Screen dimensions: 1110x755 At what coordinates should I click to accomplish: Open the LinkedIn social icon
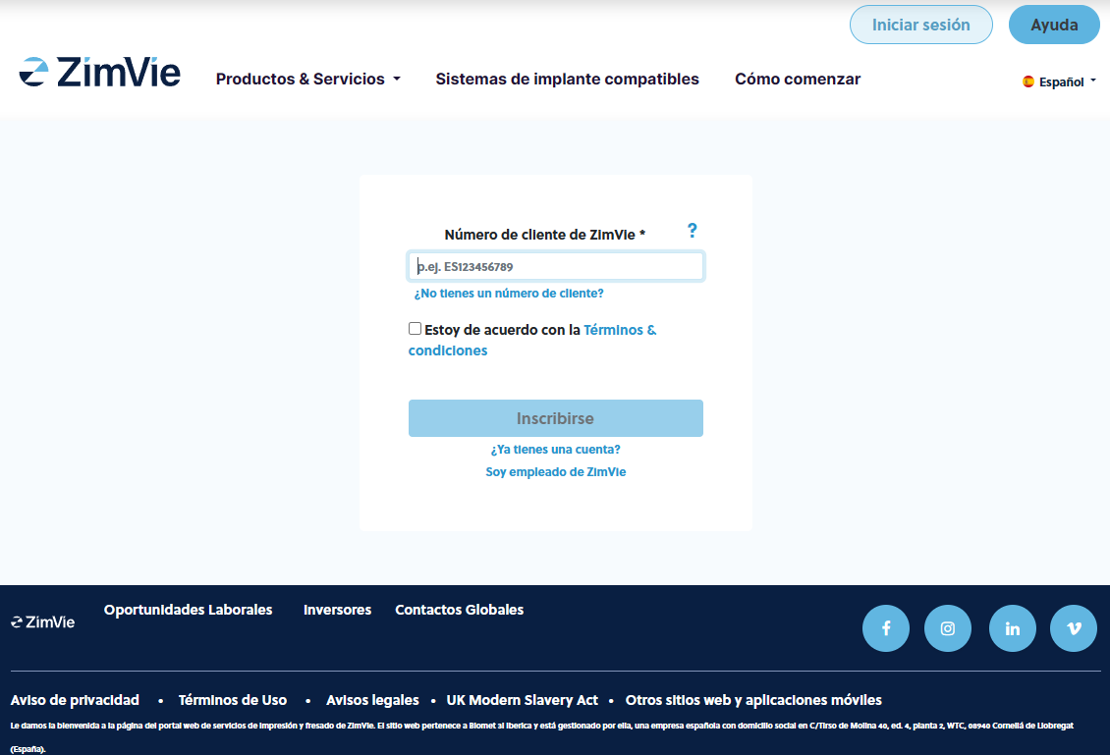[x=1012, y=629]
